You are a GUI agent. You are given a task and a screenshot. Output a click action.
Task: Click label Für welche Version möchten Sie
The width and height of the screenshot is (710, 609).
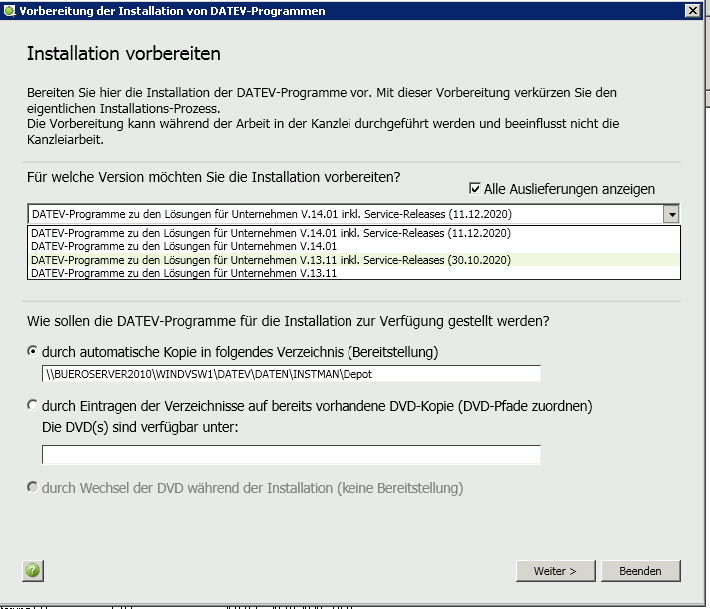(x=213, y=177)
